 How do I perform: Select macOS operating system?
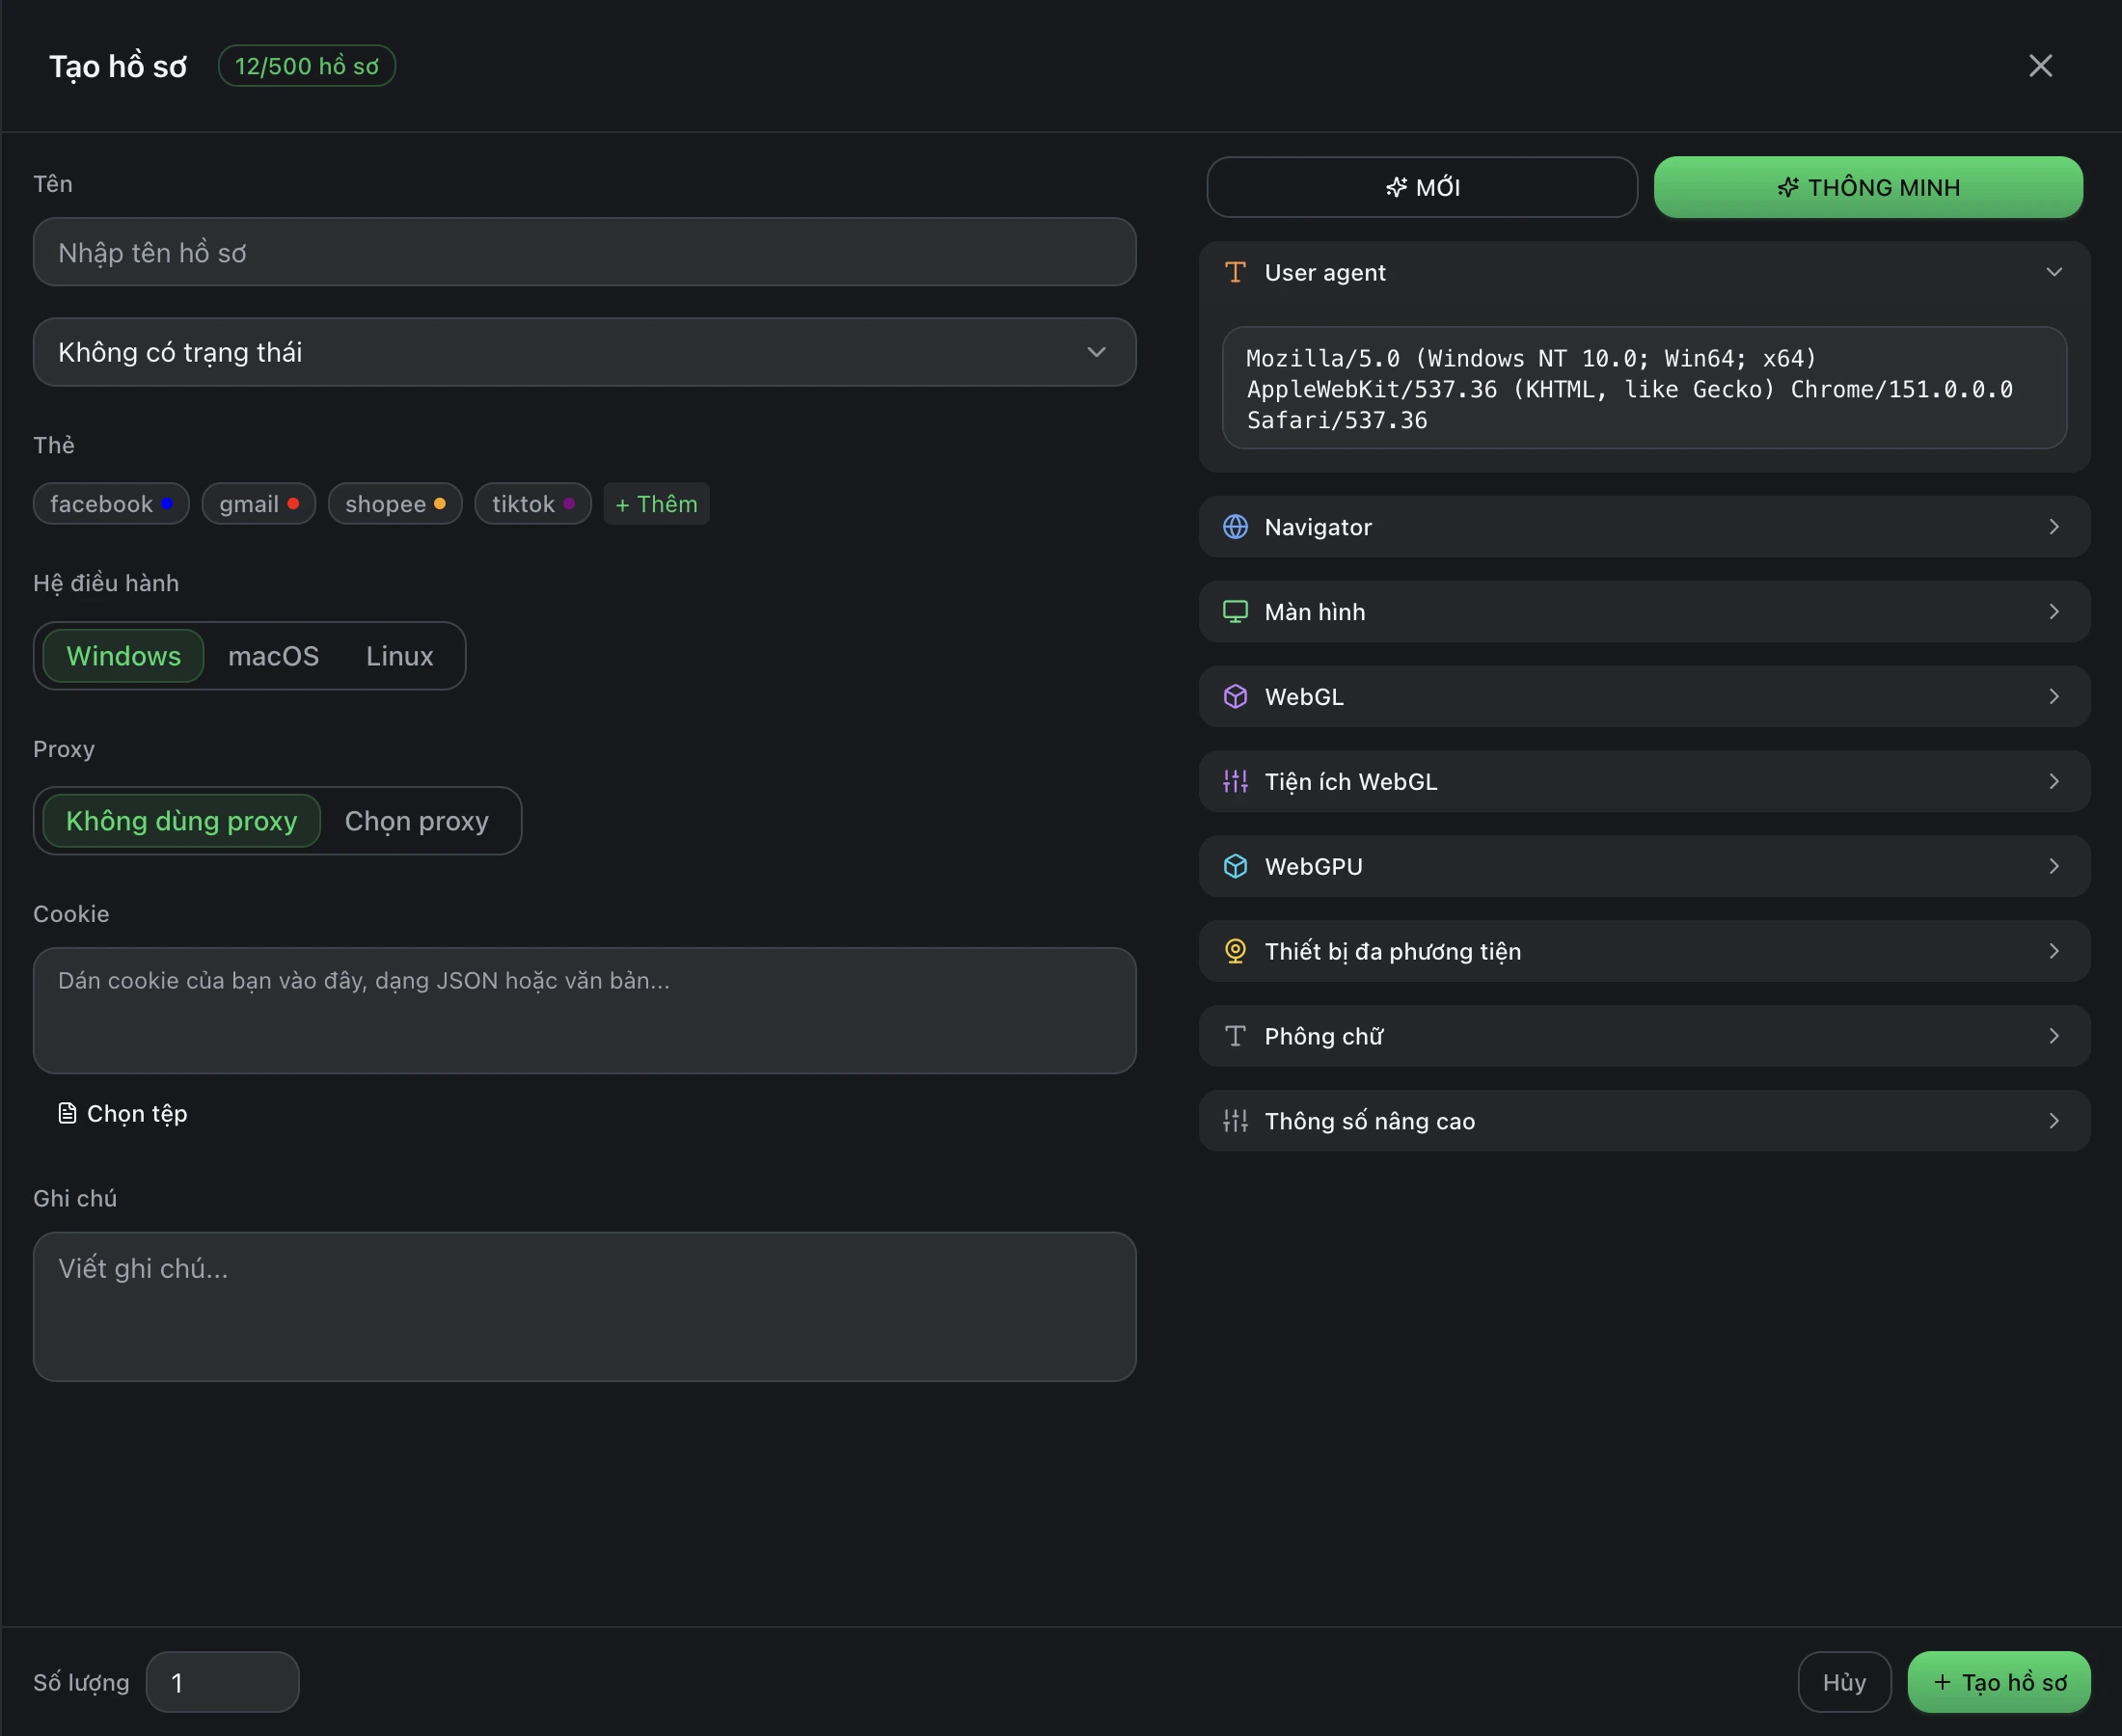click(x=273, y=656)
